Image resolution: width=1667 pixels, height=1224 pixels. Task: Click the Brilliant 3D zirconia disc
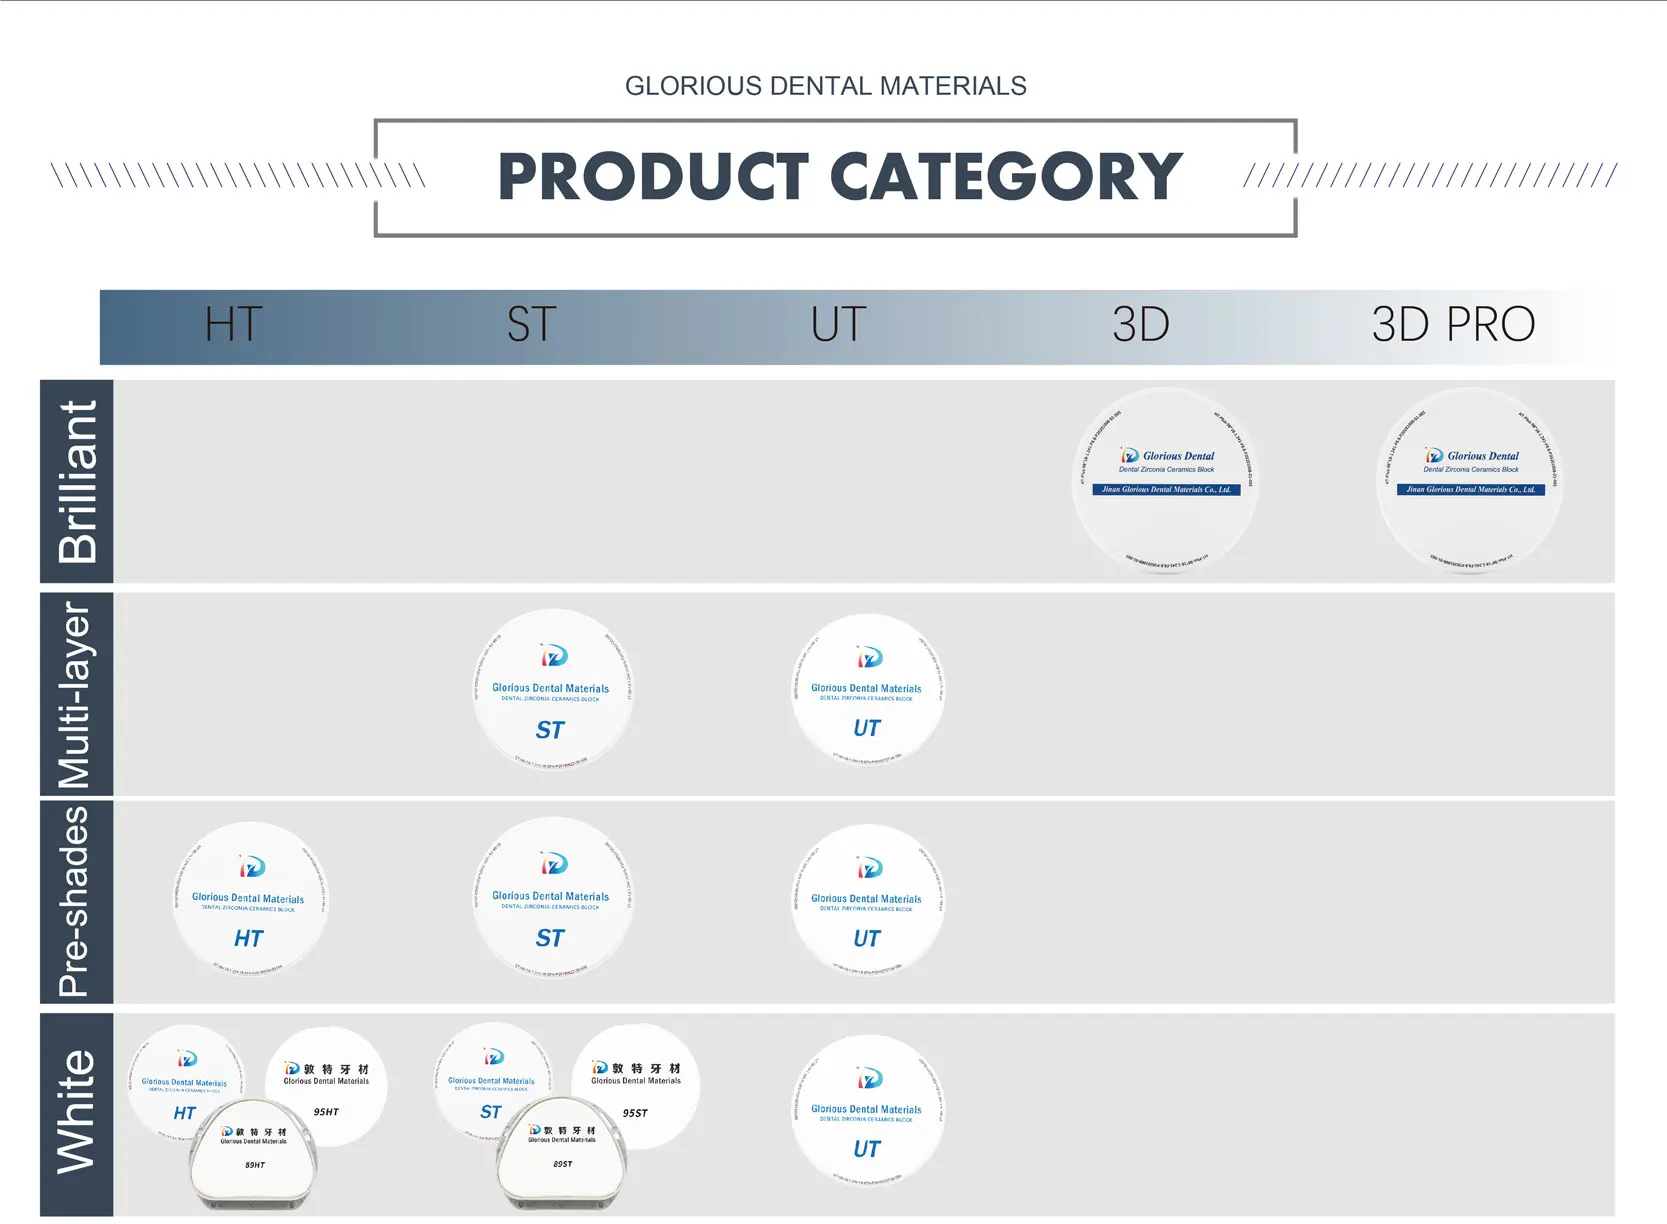point(1165,480)
